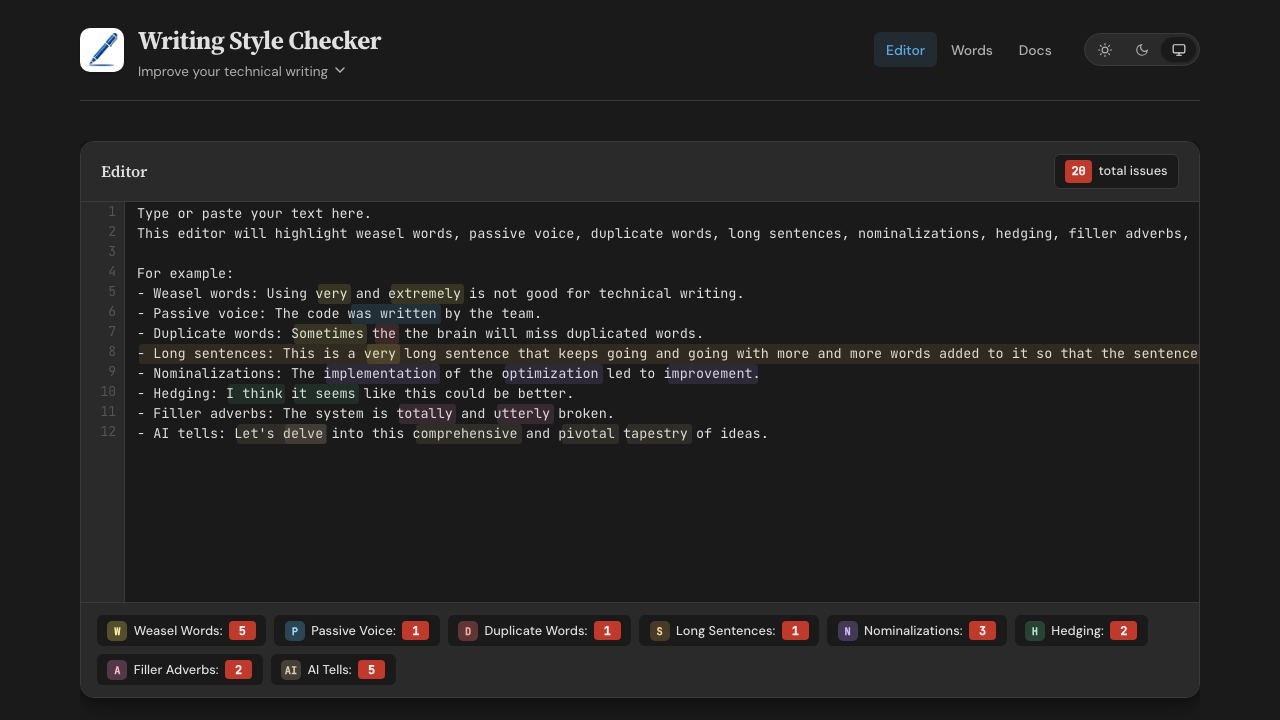
Task: Toggle Filler Adverbs filter chip
Action: (180, 670)
